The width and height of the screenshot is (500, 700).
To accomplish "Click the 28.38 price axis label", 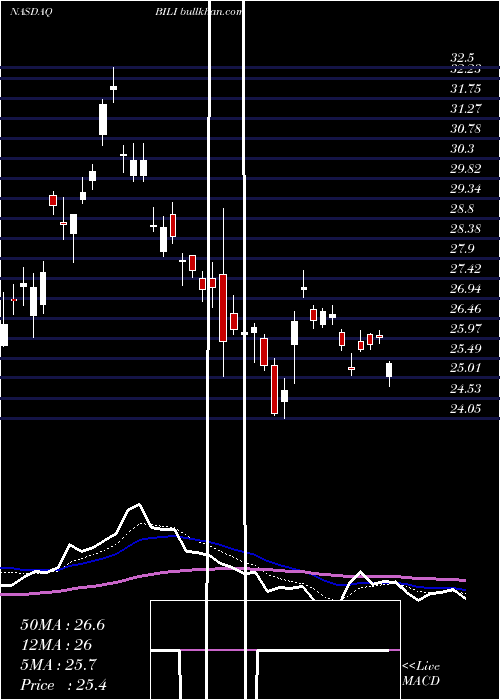I will click(x=466, y=229).
